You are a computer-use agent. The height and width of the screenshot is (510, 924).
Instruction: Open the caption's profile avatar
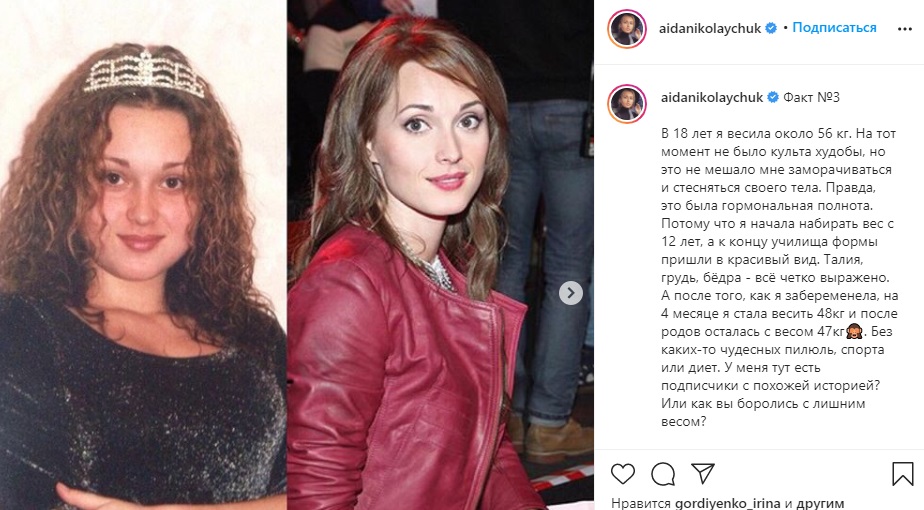point(627,103)
